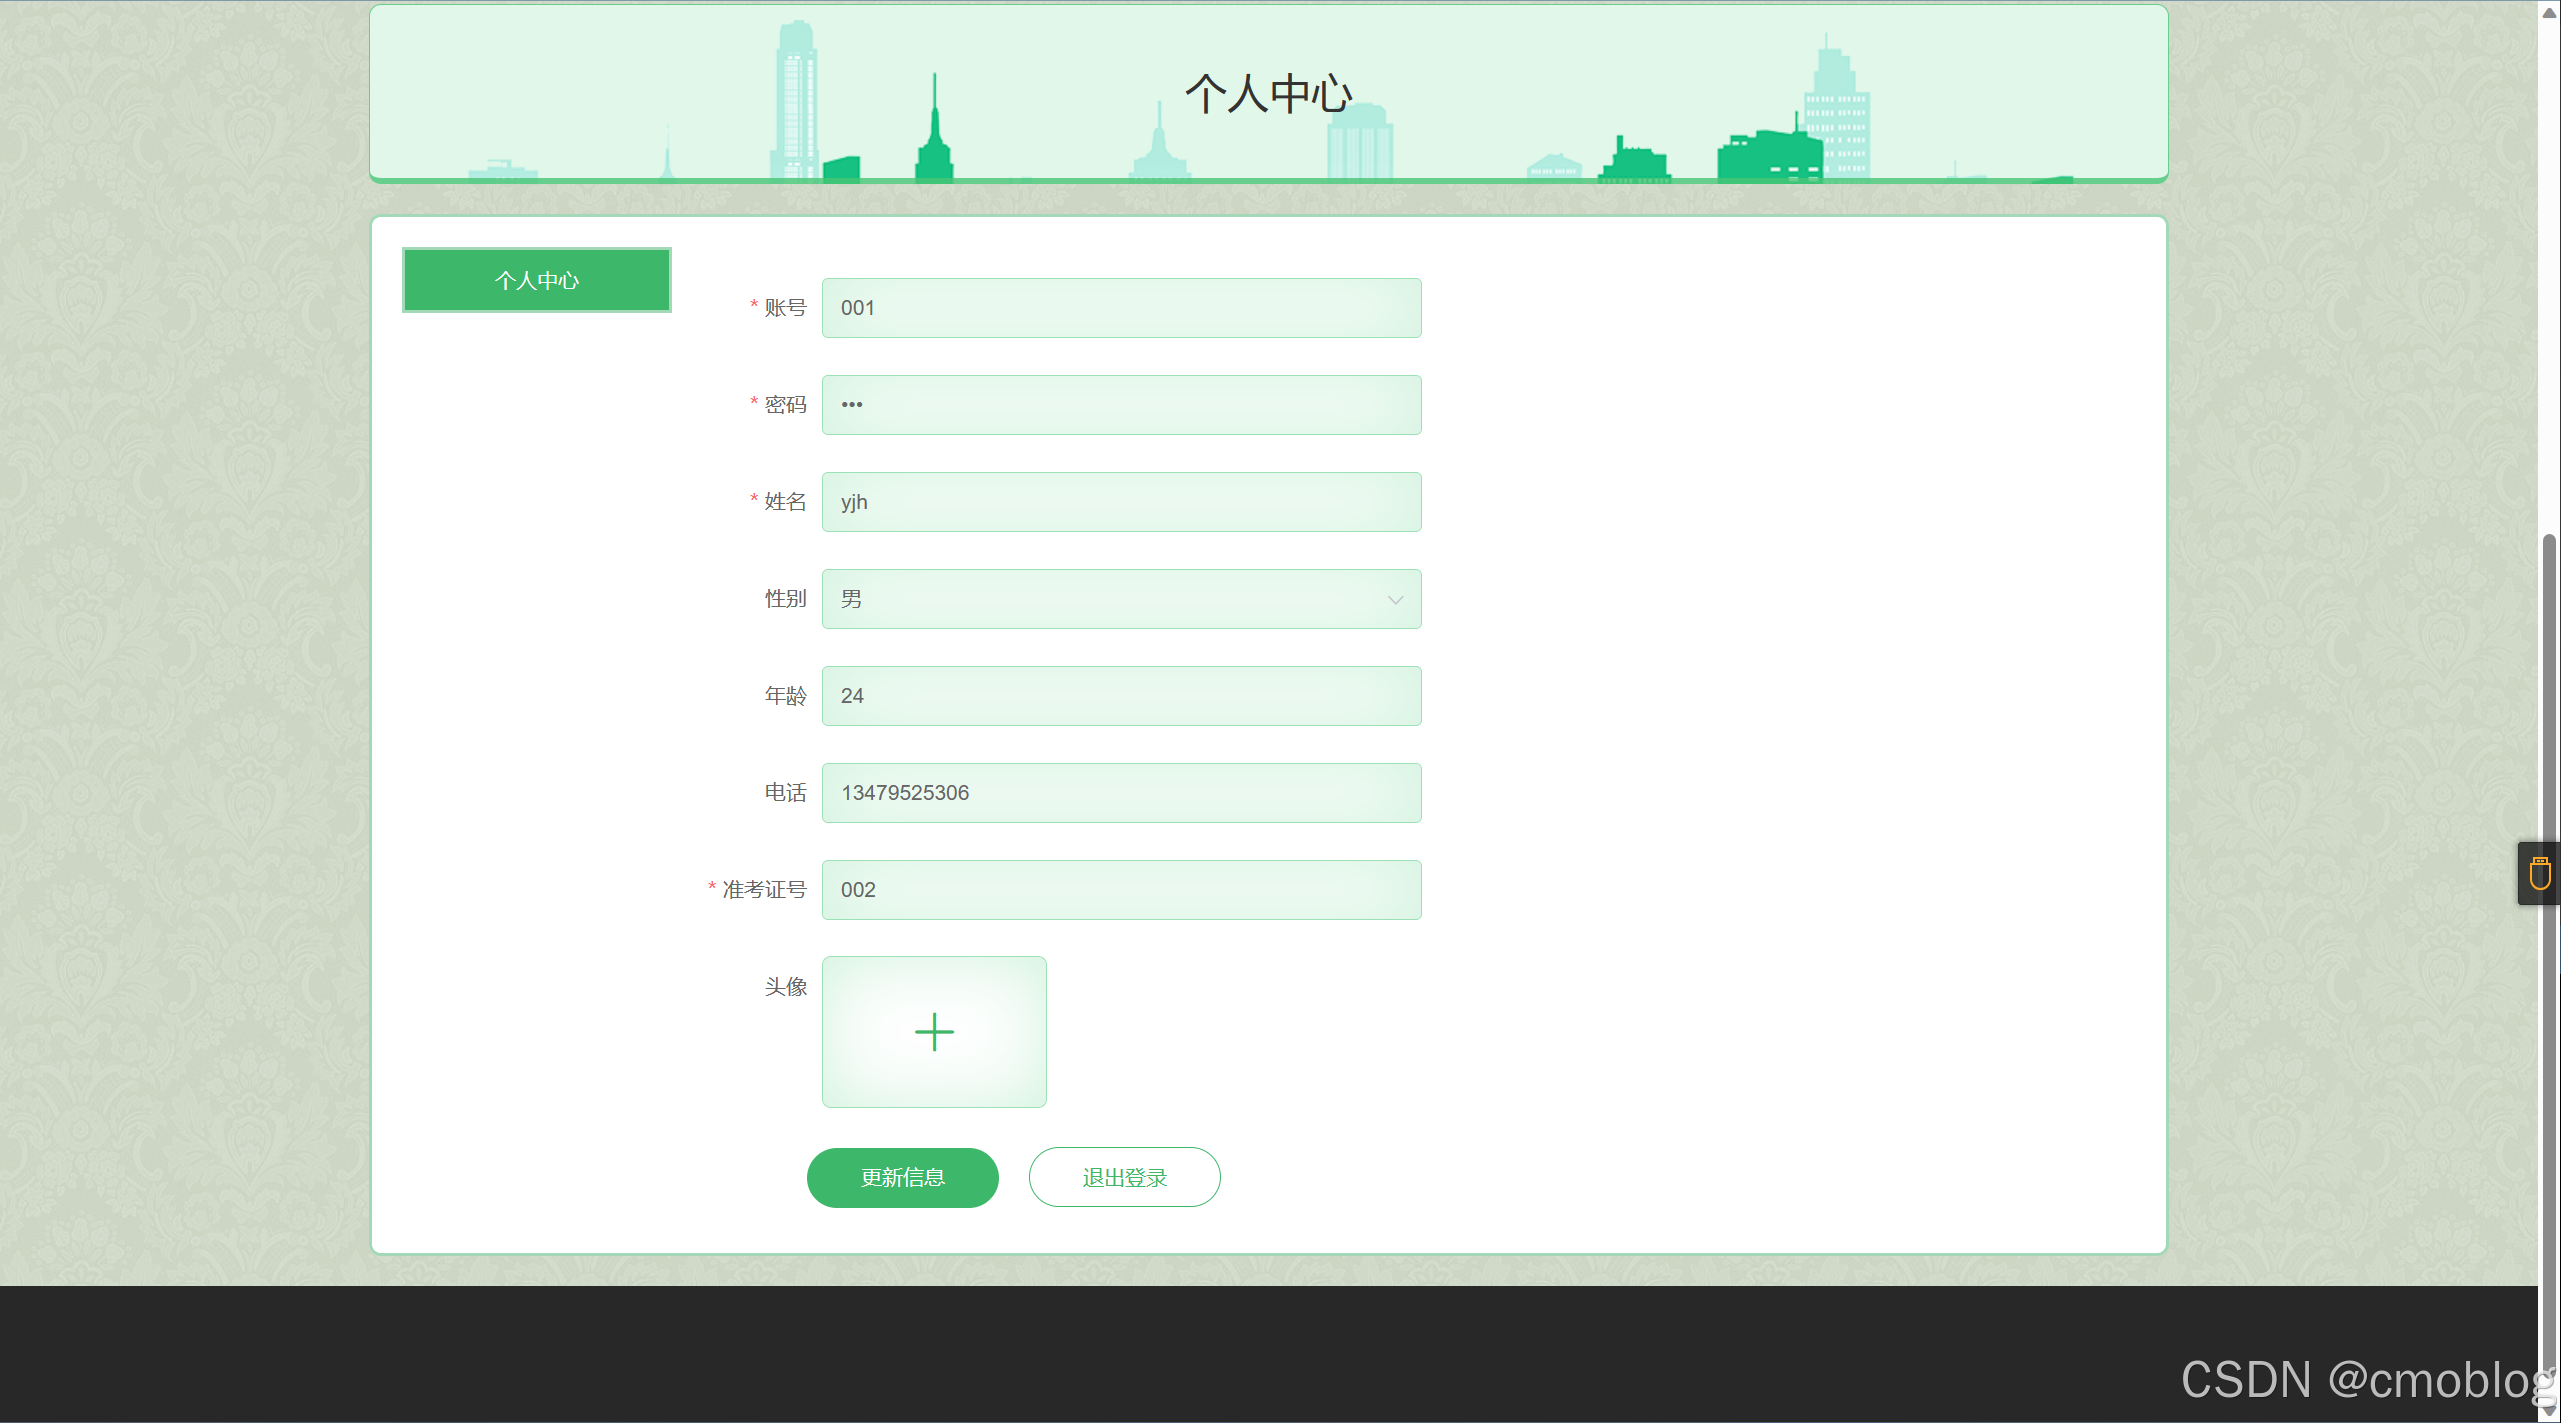Click the 年龄 field showing 24
The width and height of the screenshot is (2561, 1423).
pos(1121,696)
